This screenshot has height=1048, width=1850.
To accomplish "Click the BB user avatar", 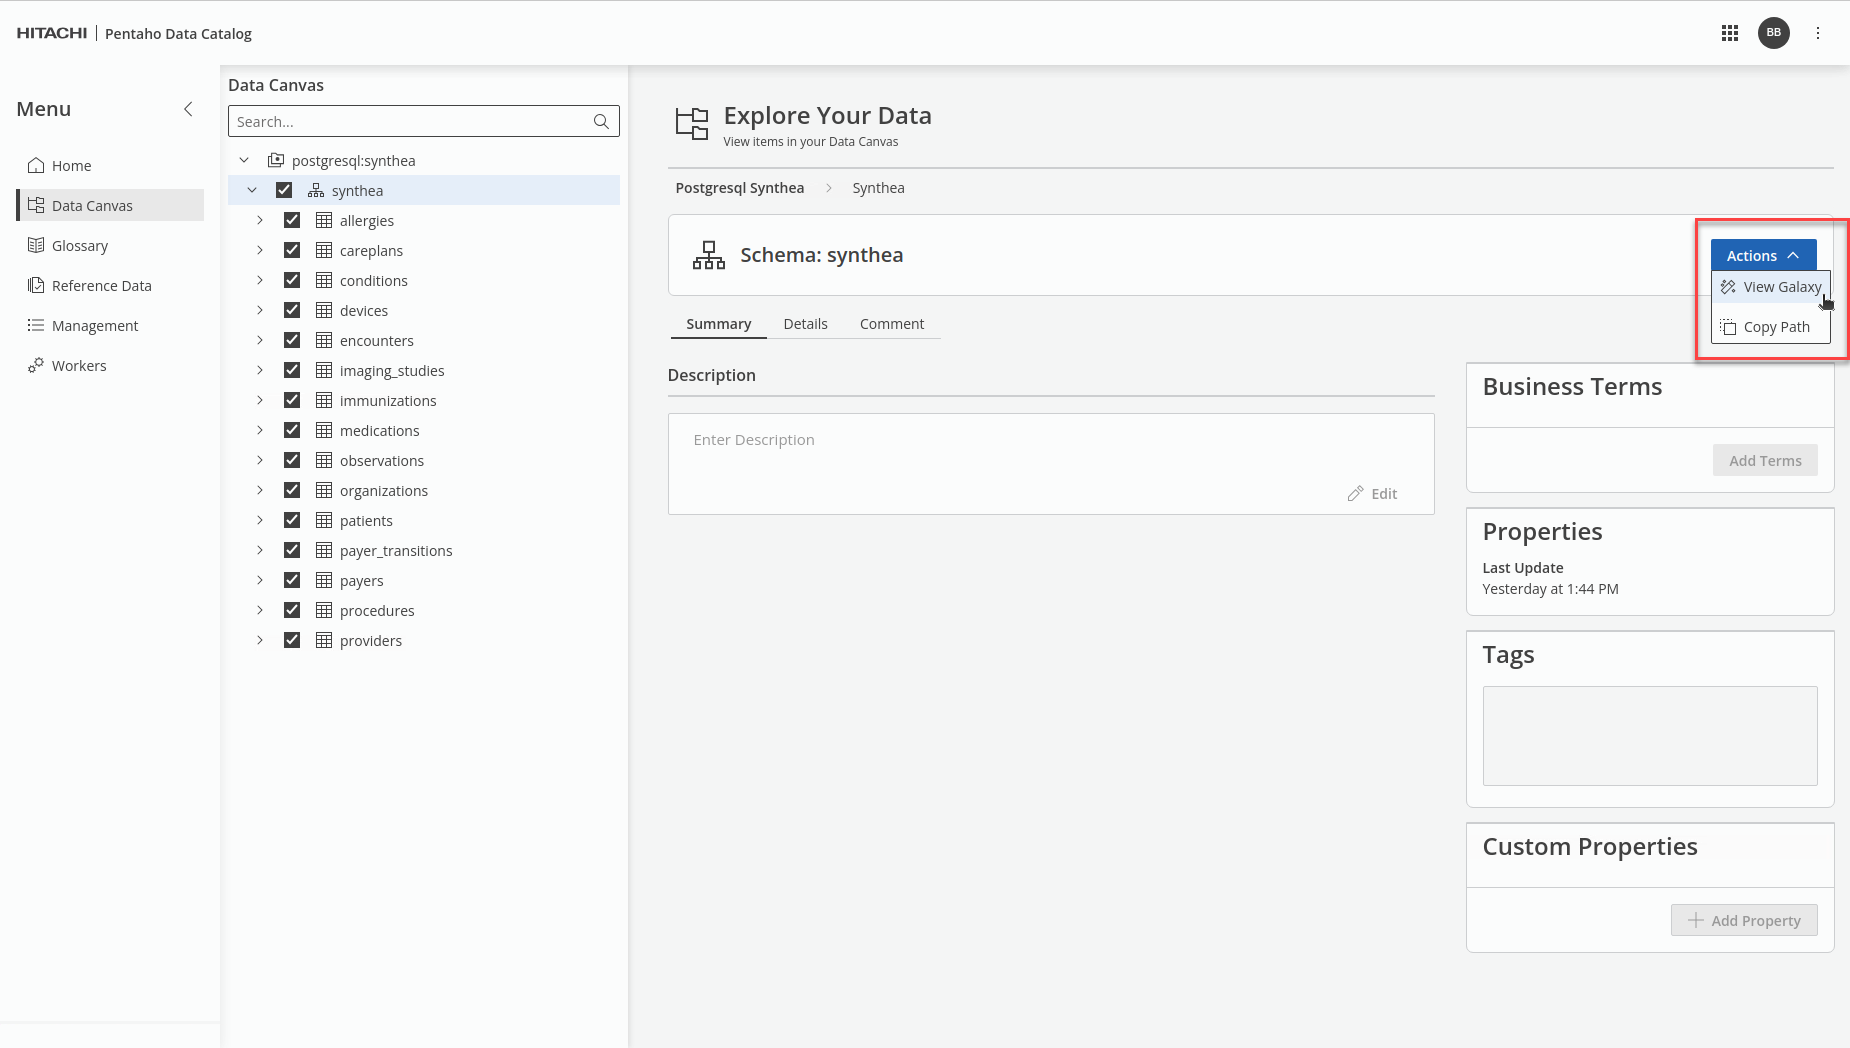I will pos(1773,33).
